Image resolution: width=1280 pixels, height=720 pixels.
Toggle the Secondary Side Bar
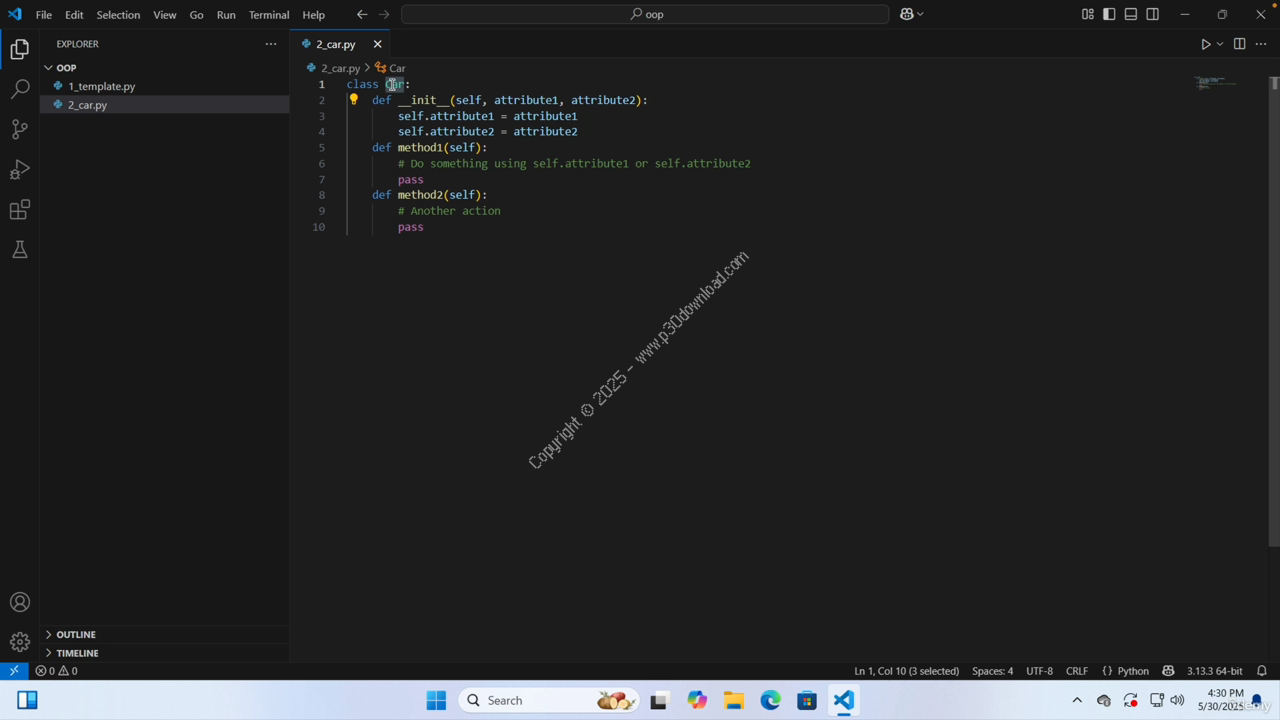[x=1153, y=14]
